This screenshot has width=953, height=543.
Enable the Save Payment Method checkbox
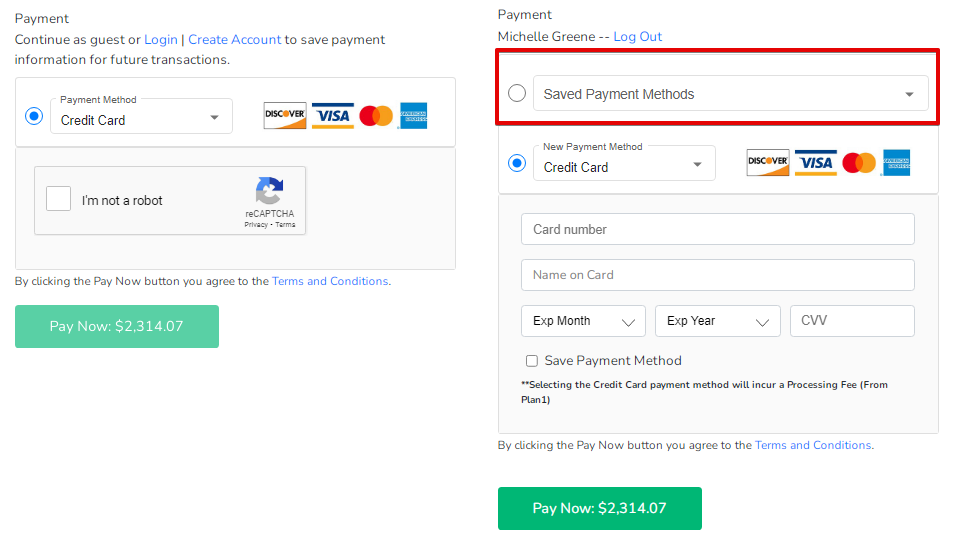click(532, 361)
